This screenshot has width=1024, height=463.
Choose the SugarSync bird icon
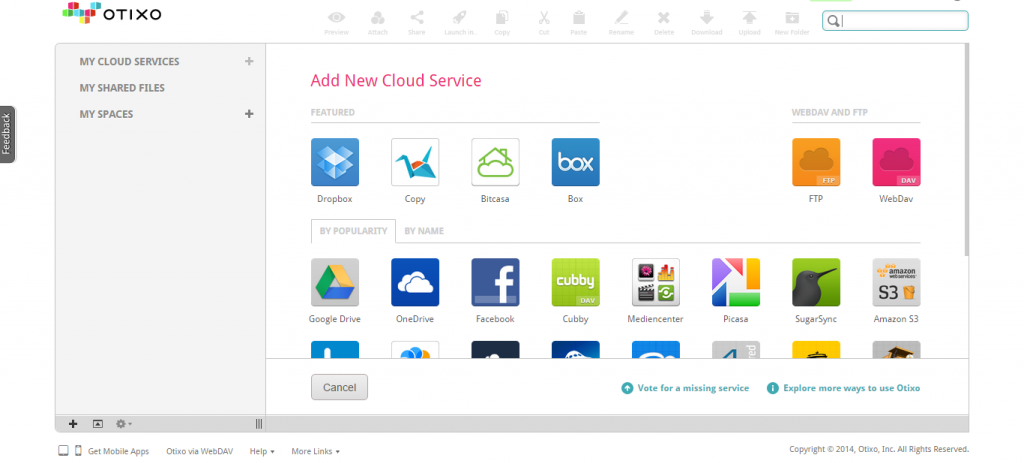(816, 282)
